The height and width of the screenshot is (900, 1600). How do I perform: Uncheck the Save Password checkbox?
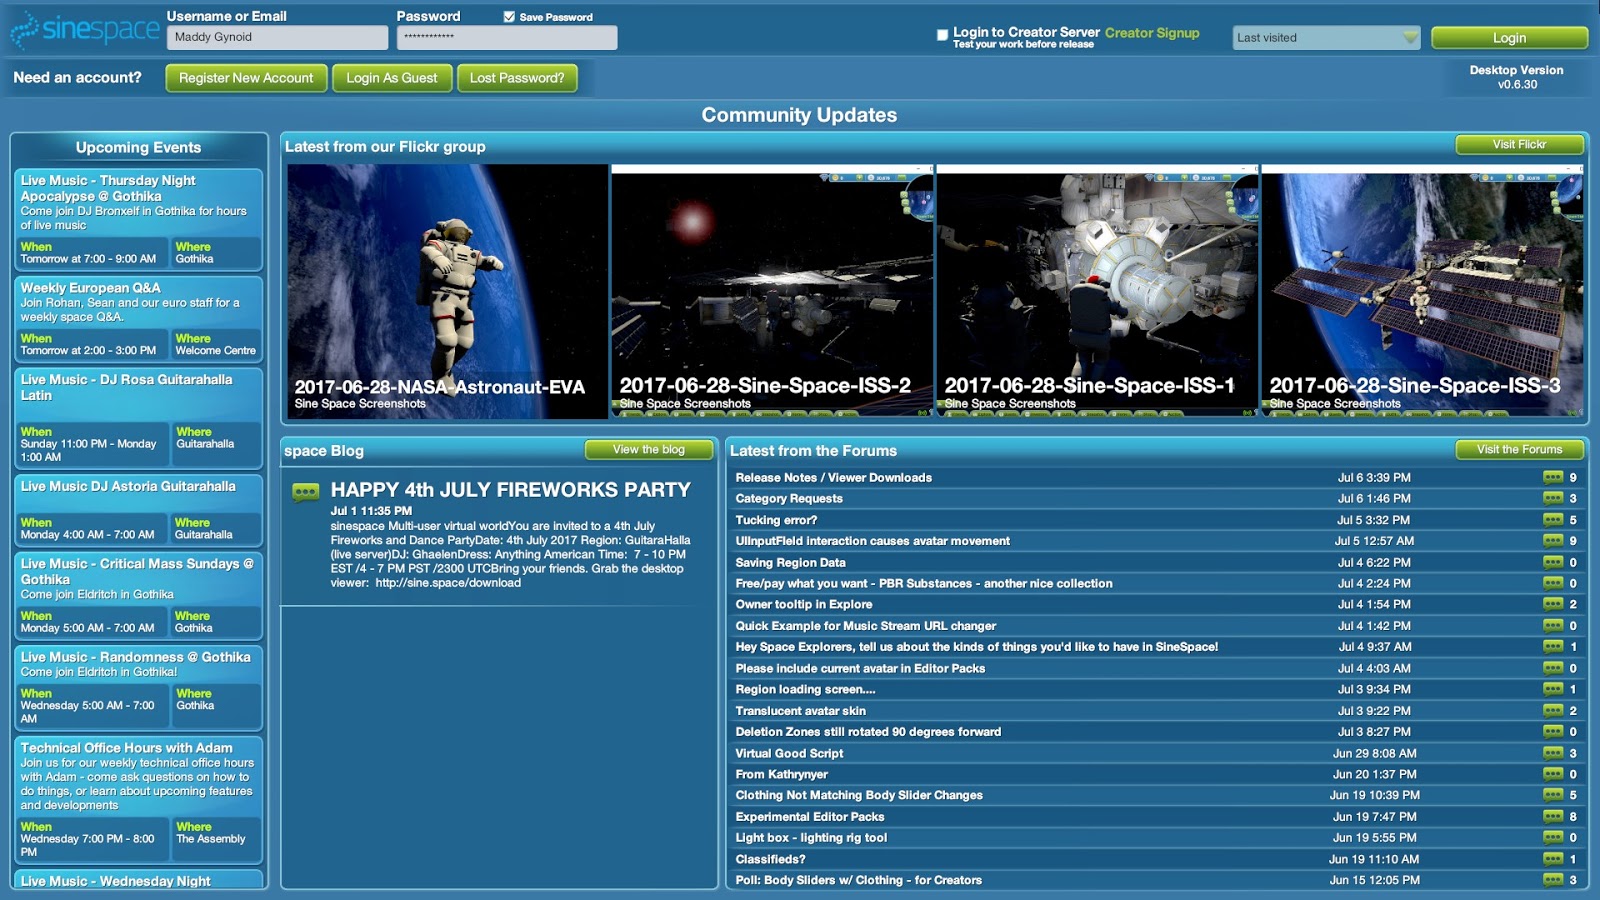[509, 16]
